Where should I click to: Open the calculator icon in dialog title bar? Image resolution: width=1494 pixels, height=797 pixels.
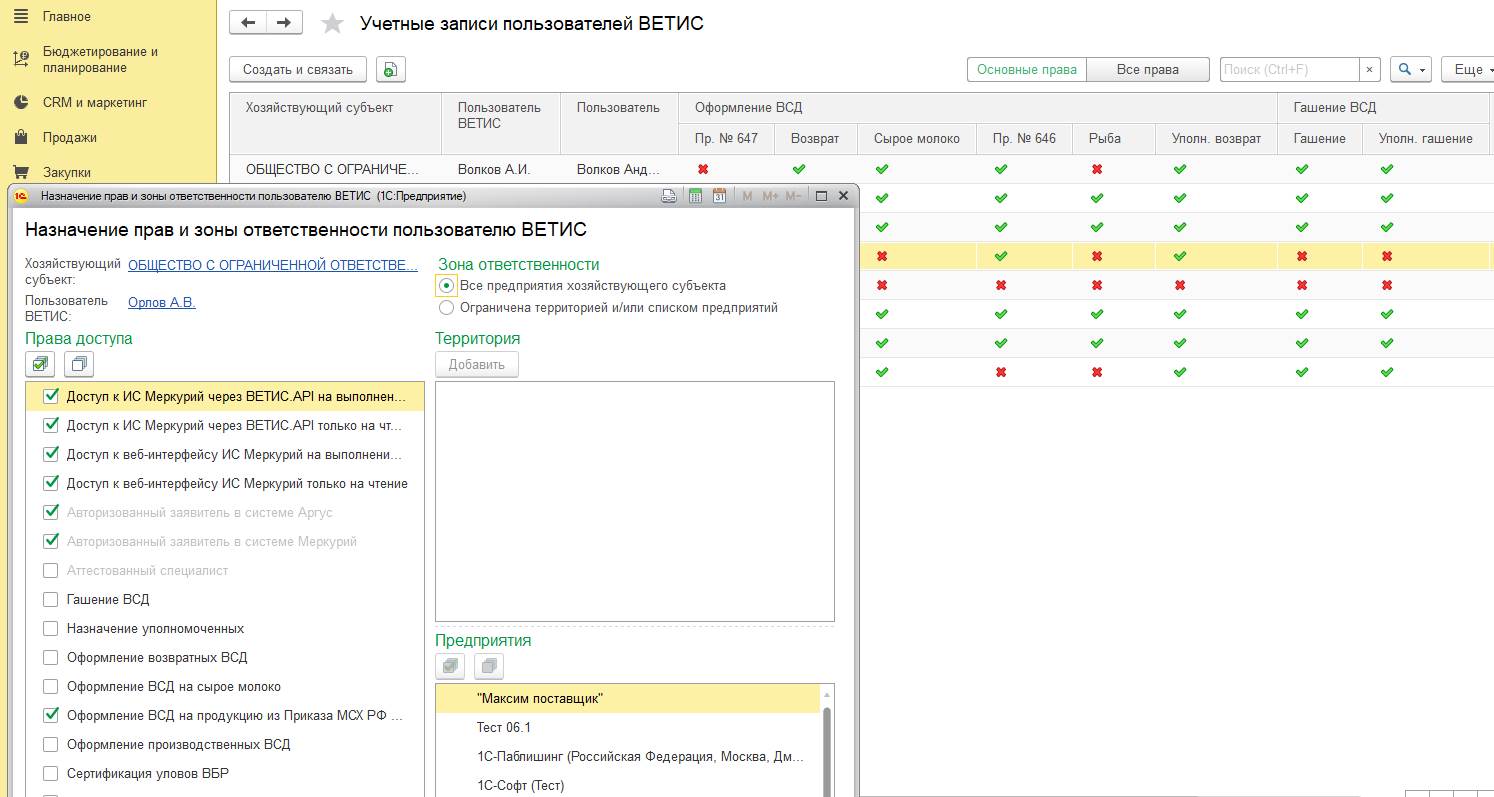coord(696,196)
